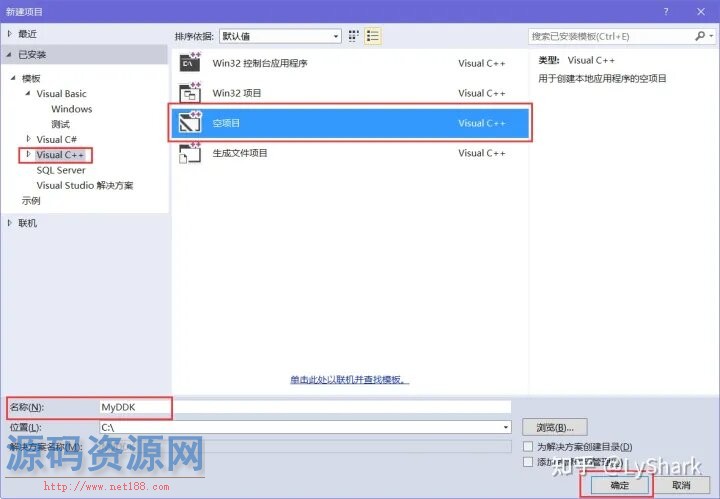Click the 取消 button
720x499 pixels.
[681, 485]
